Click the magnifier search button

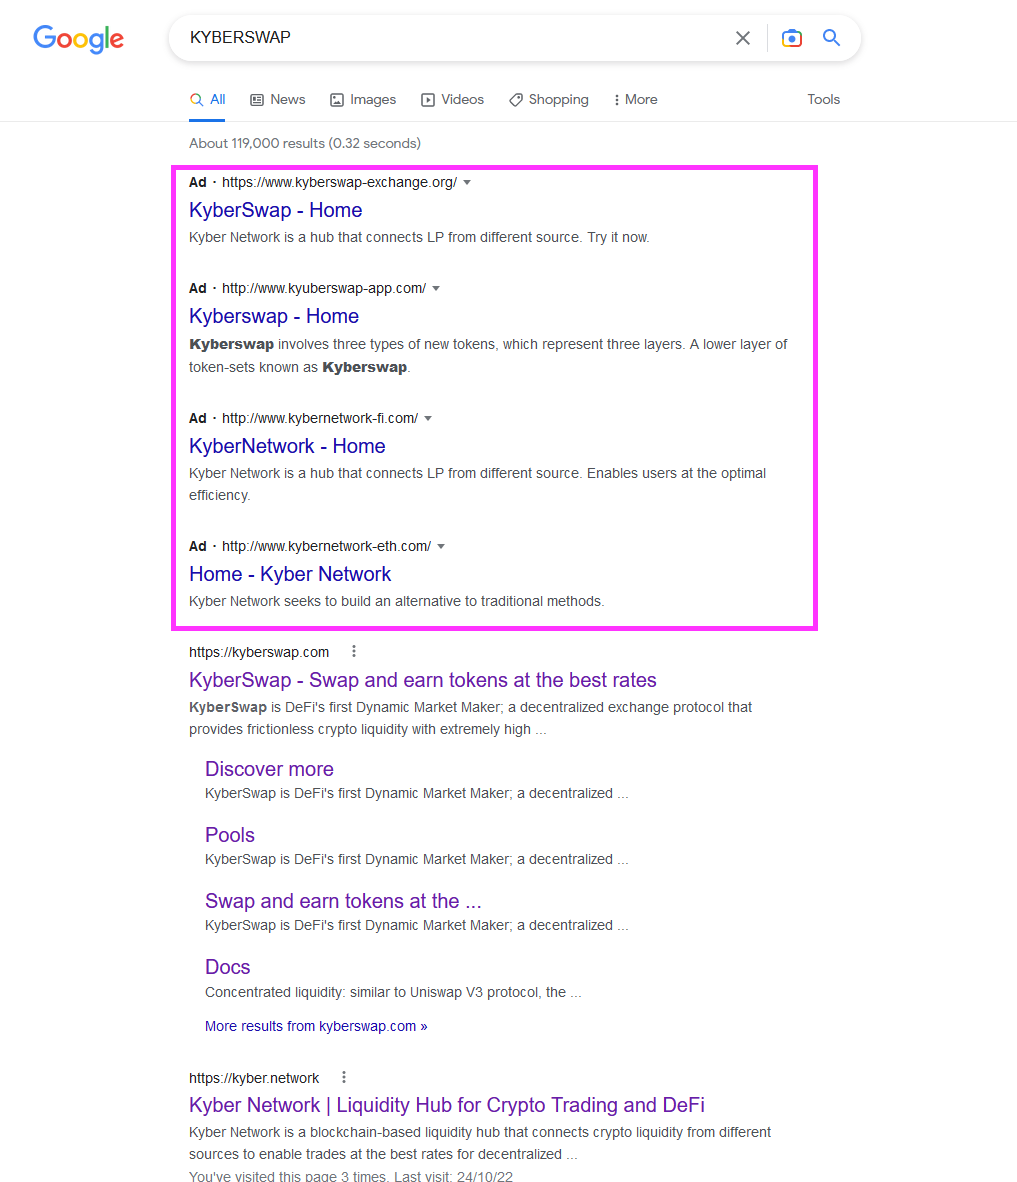tap(831, 38)
